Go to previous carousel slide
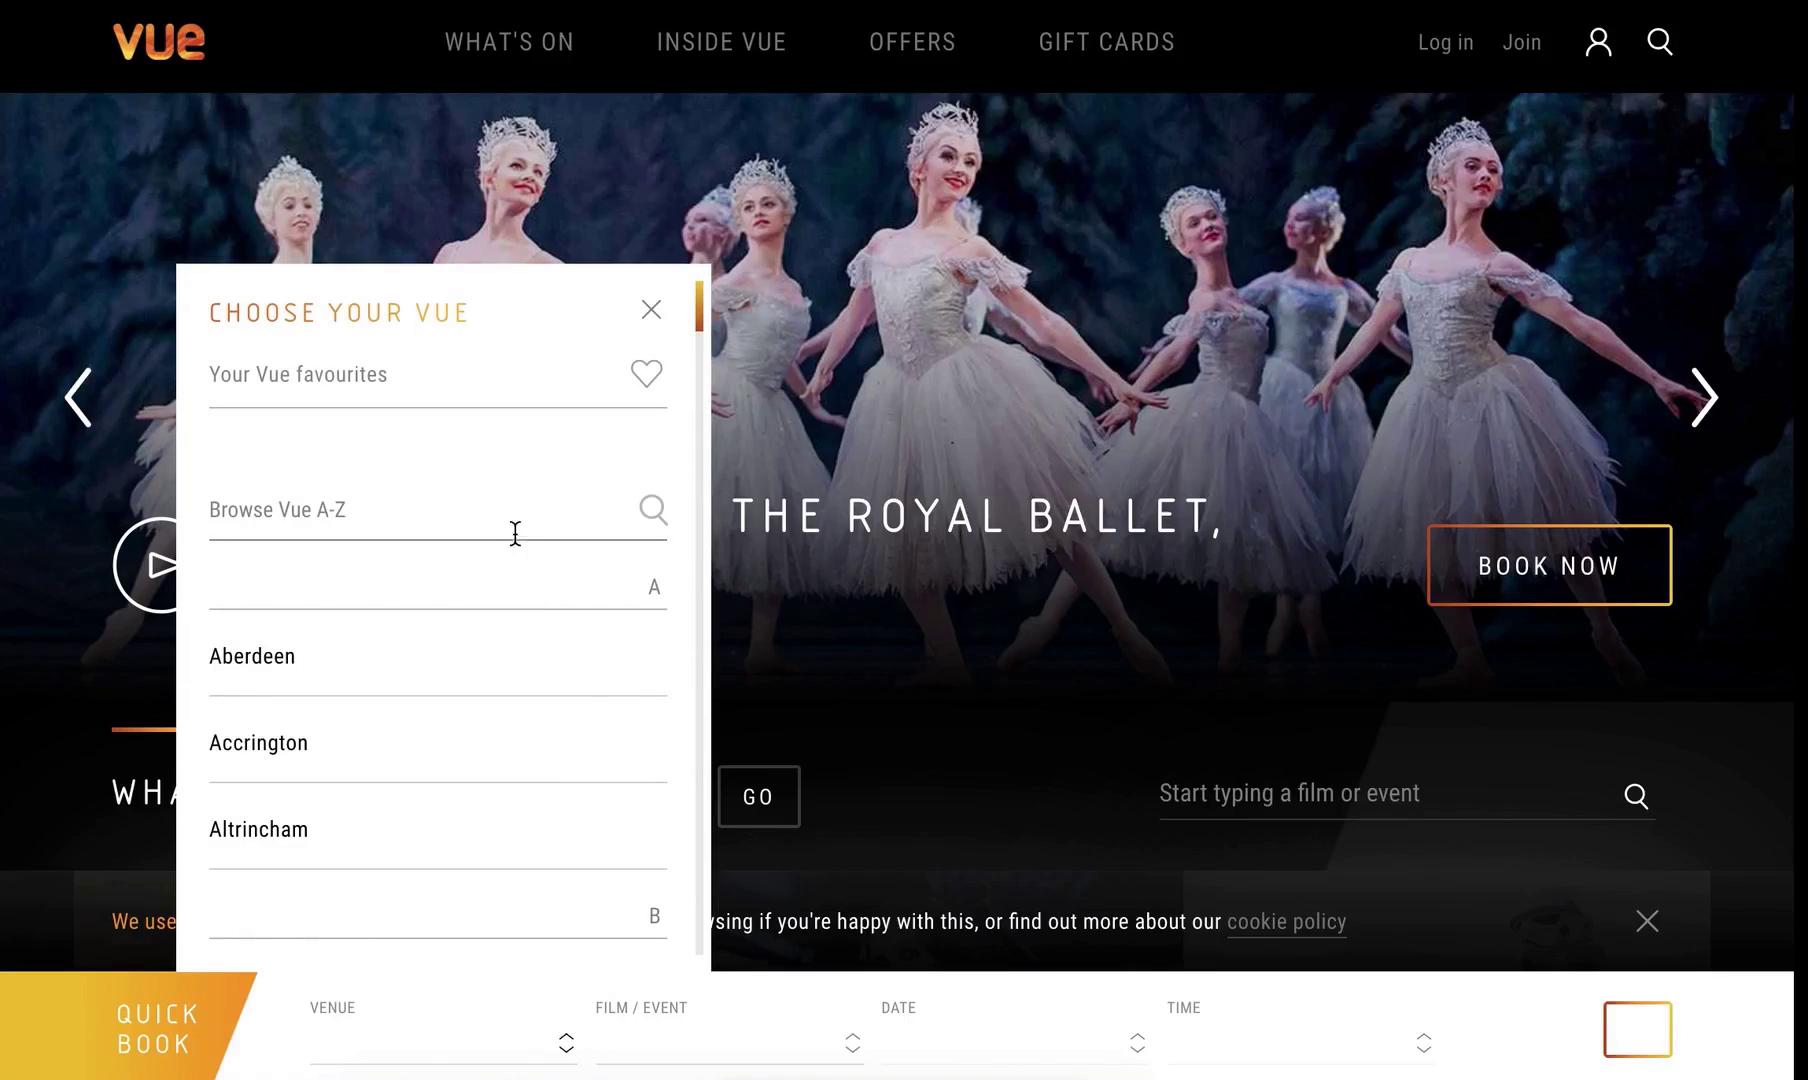Screen dimensions: 1808x1080 pyautogui.click(x=78, y=398)
